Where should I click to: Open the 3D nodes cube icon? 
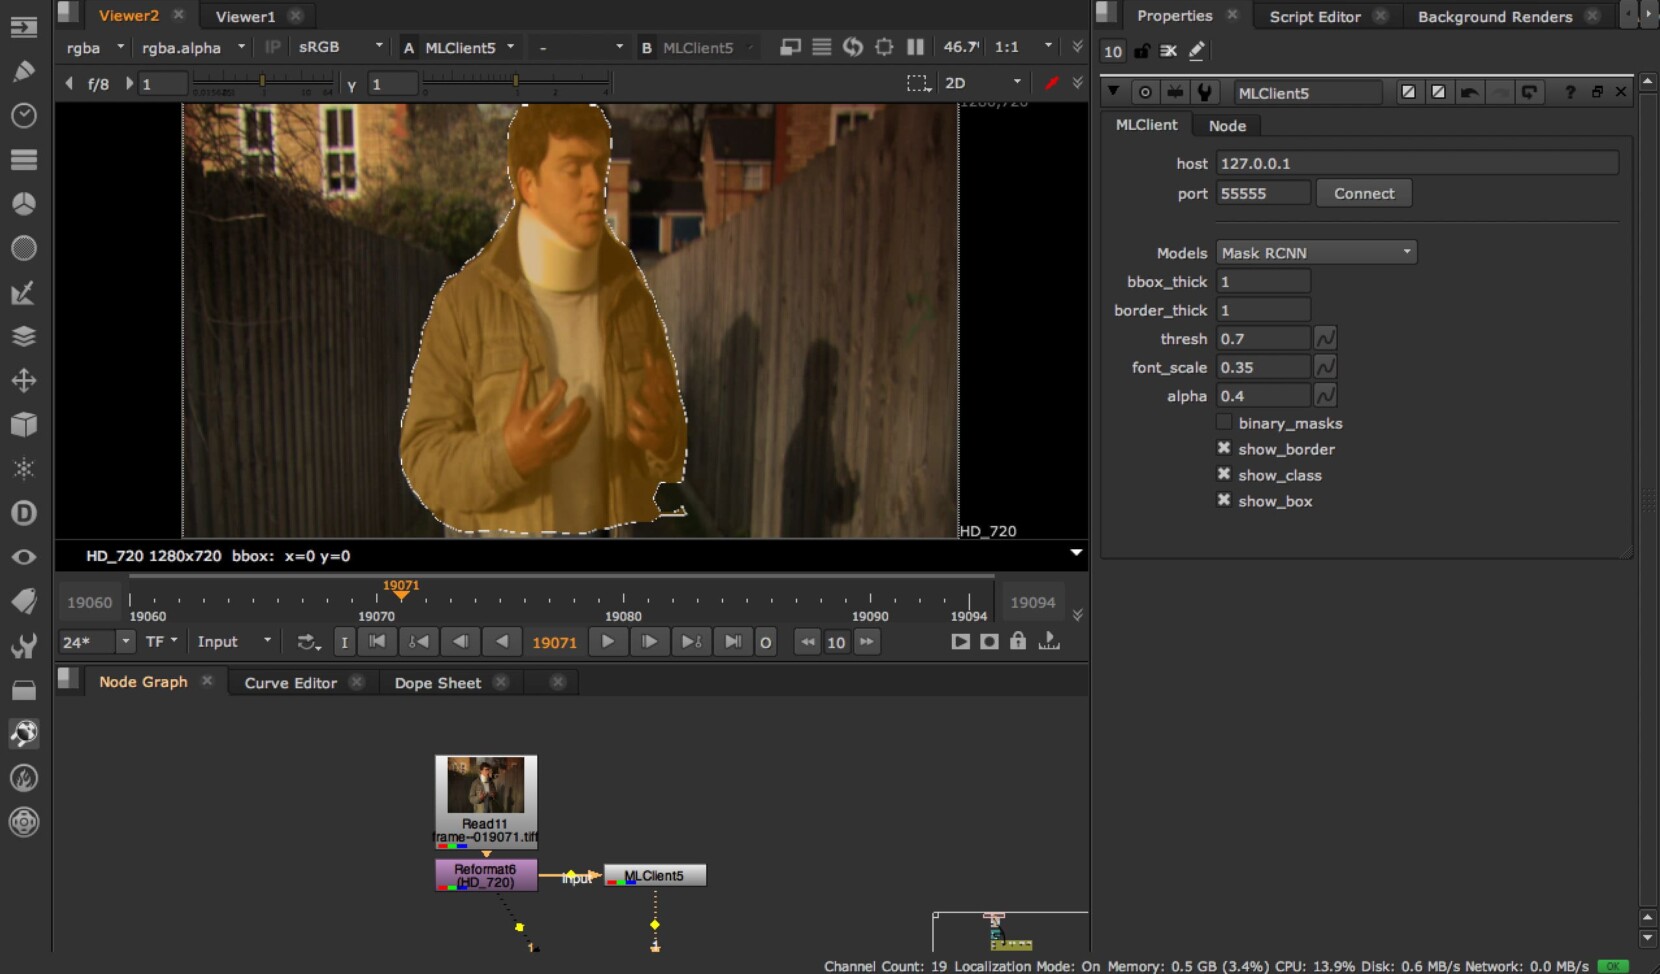click(x=23, y=424)
